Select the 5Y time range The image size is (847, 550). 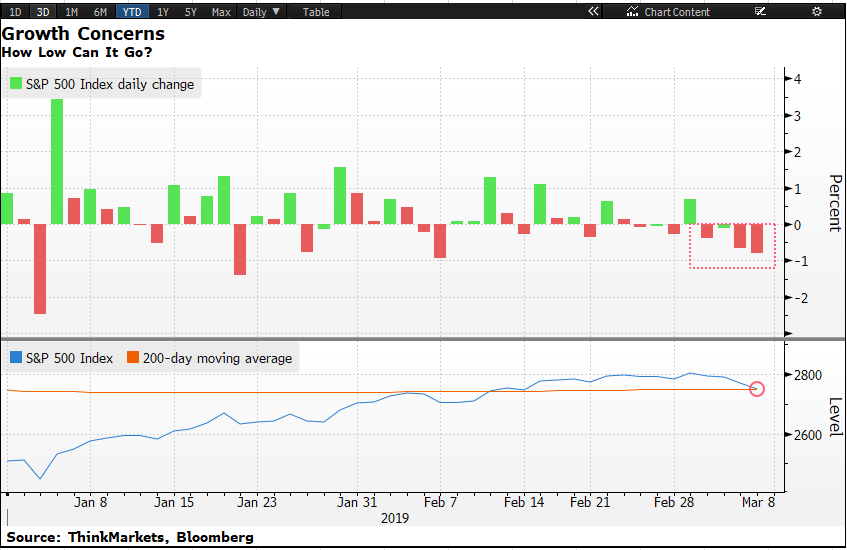190,12
